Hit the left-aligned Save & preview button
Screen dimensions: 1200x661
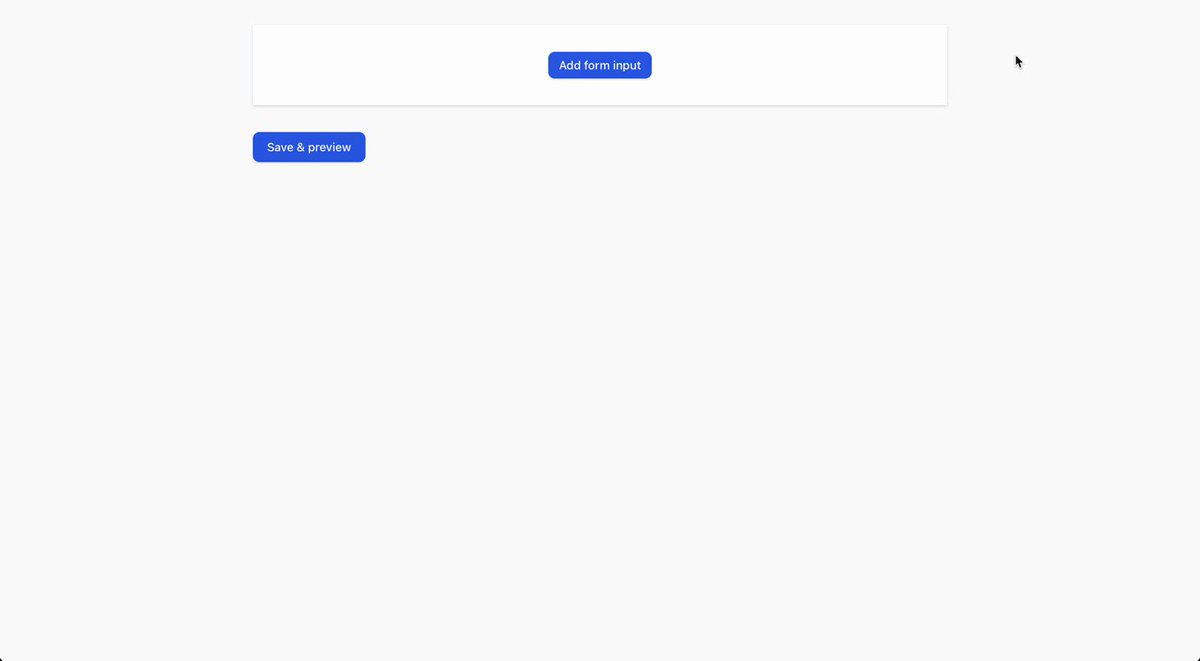(308, 147)
